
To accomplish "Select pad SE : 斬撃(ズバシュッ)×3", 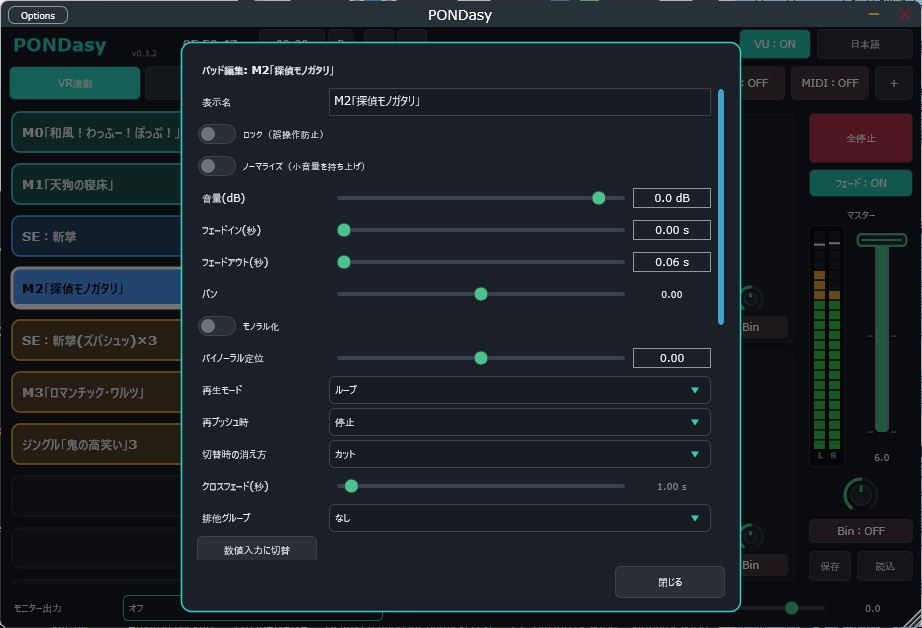I will click(x=98, y=340).
